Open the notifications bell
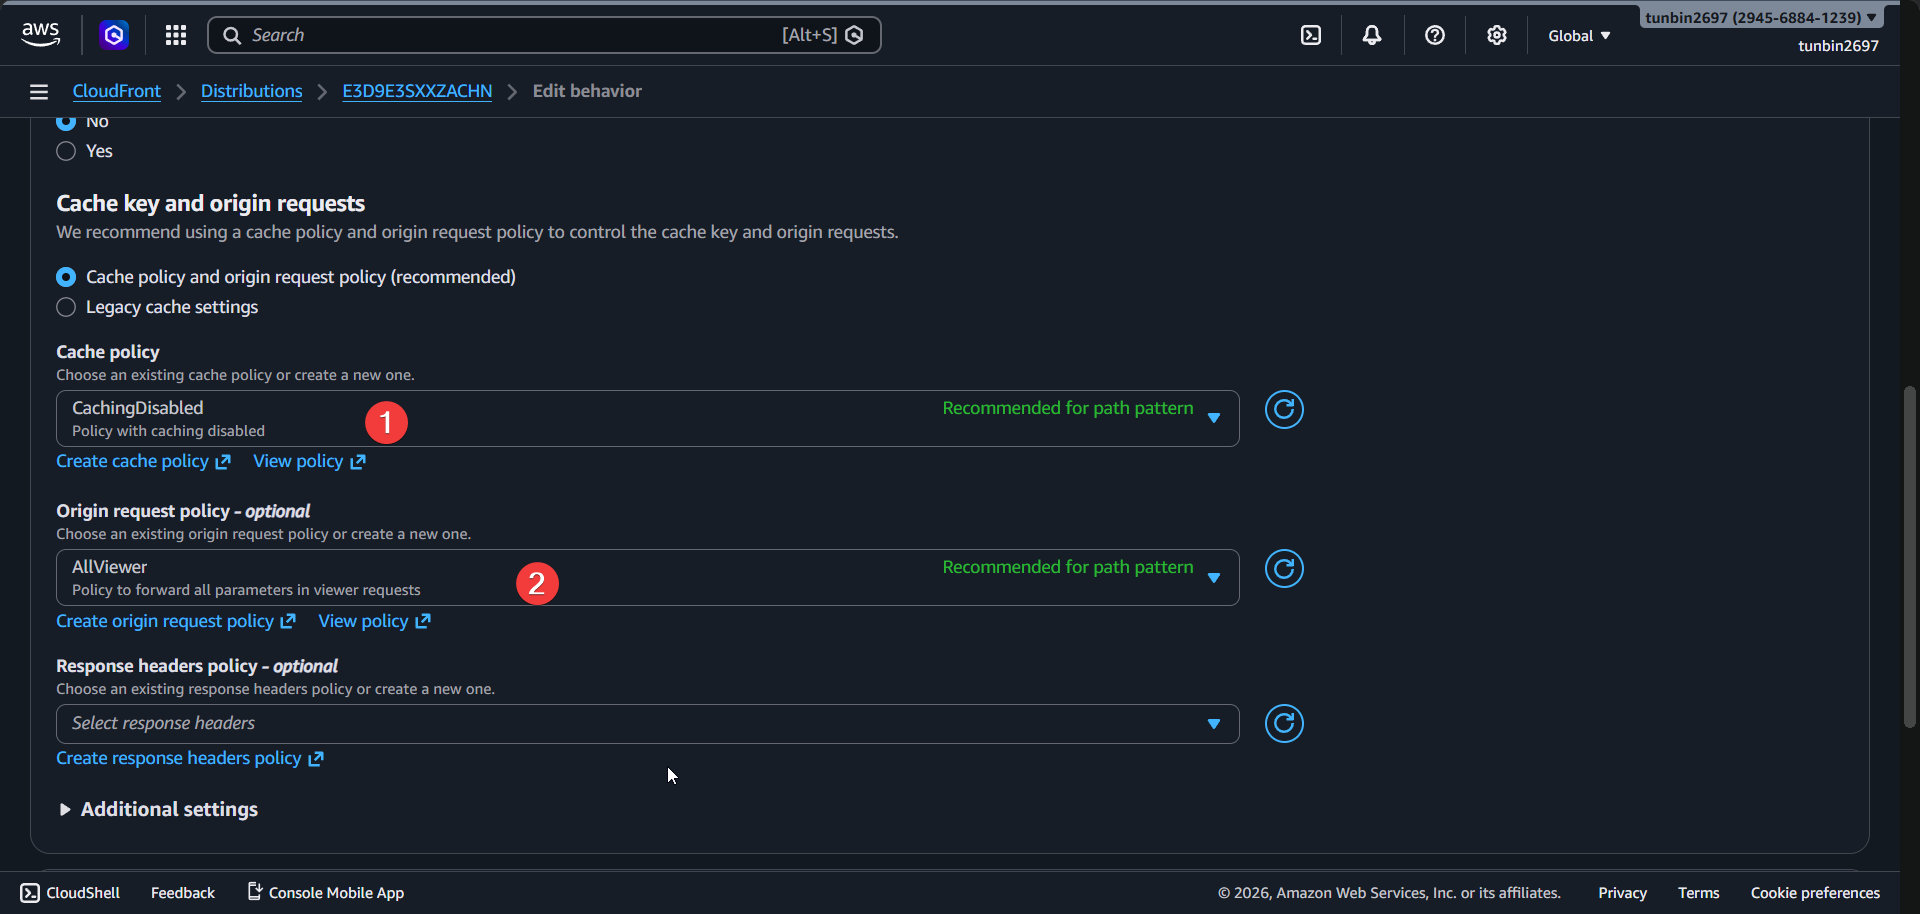The height and width of the screenshot is (914, 1920). point(1371,35)
